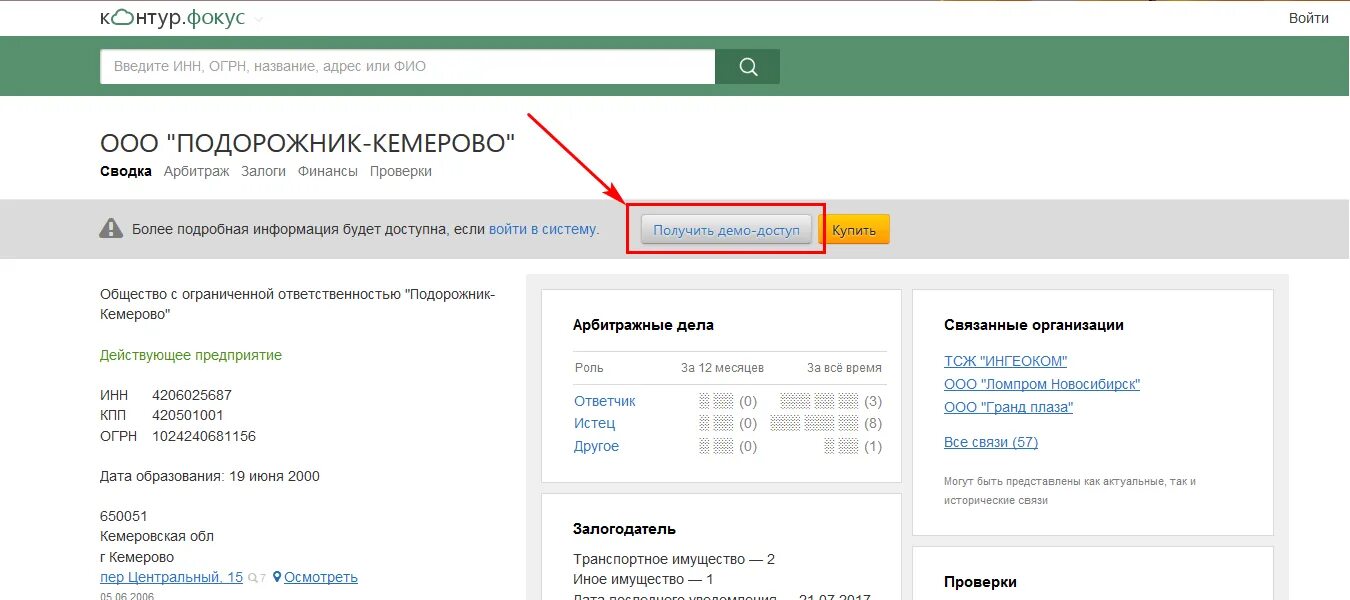Open ООО "Гранд плаза" link

(1008, 407)
